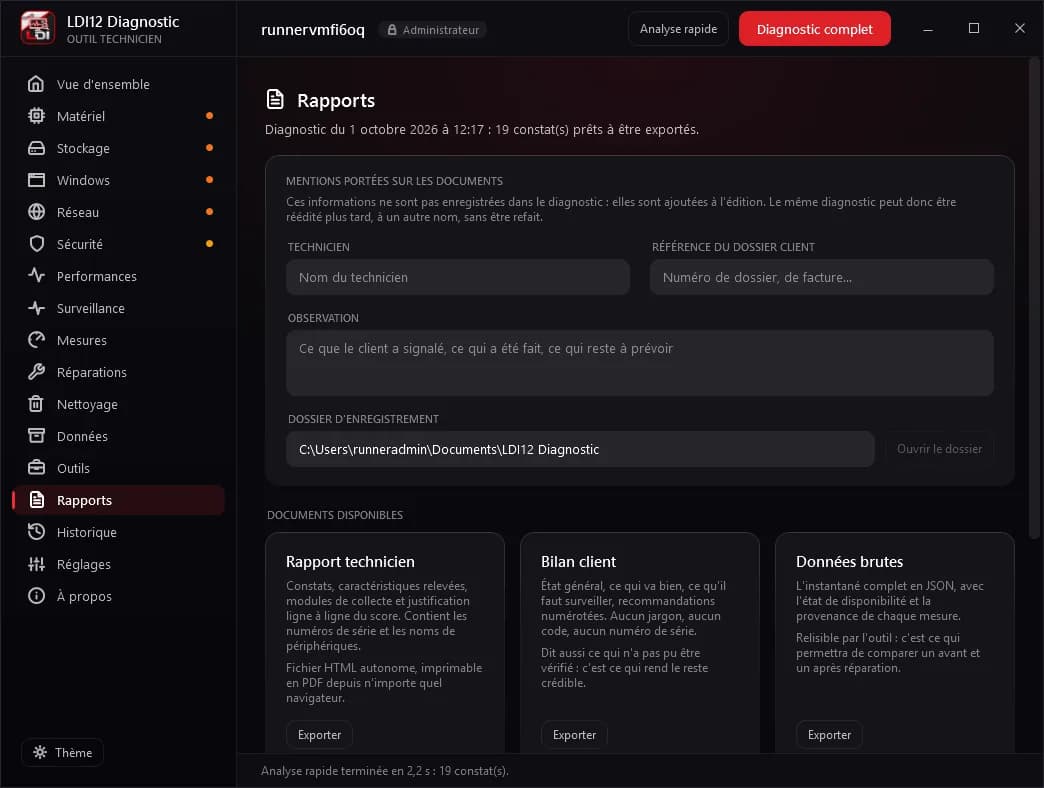Start the Analyse rapide
The image size is (1044, 788).
(678, 29)
